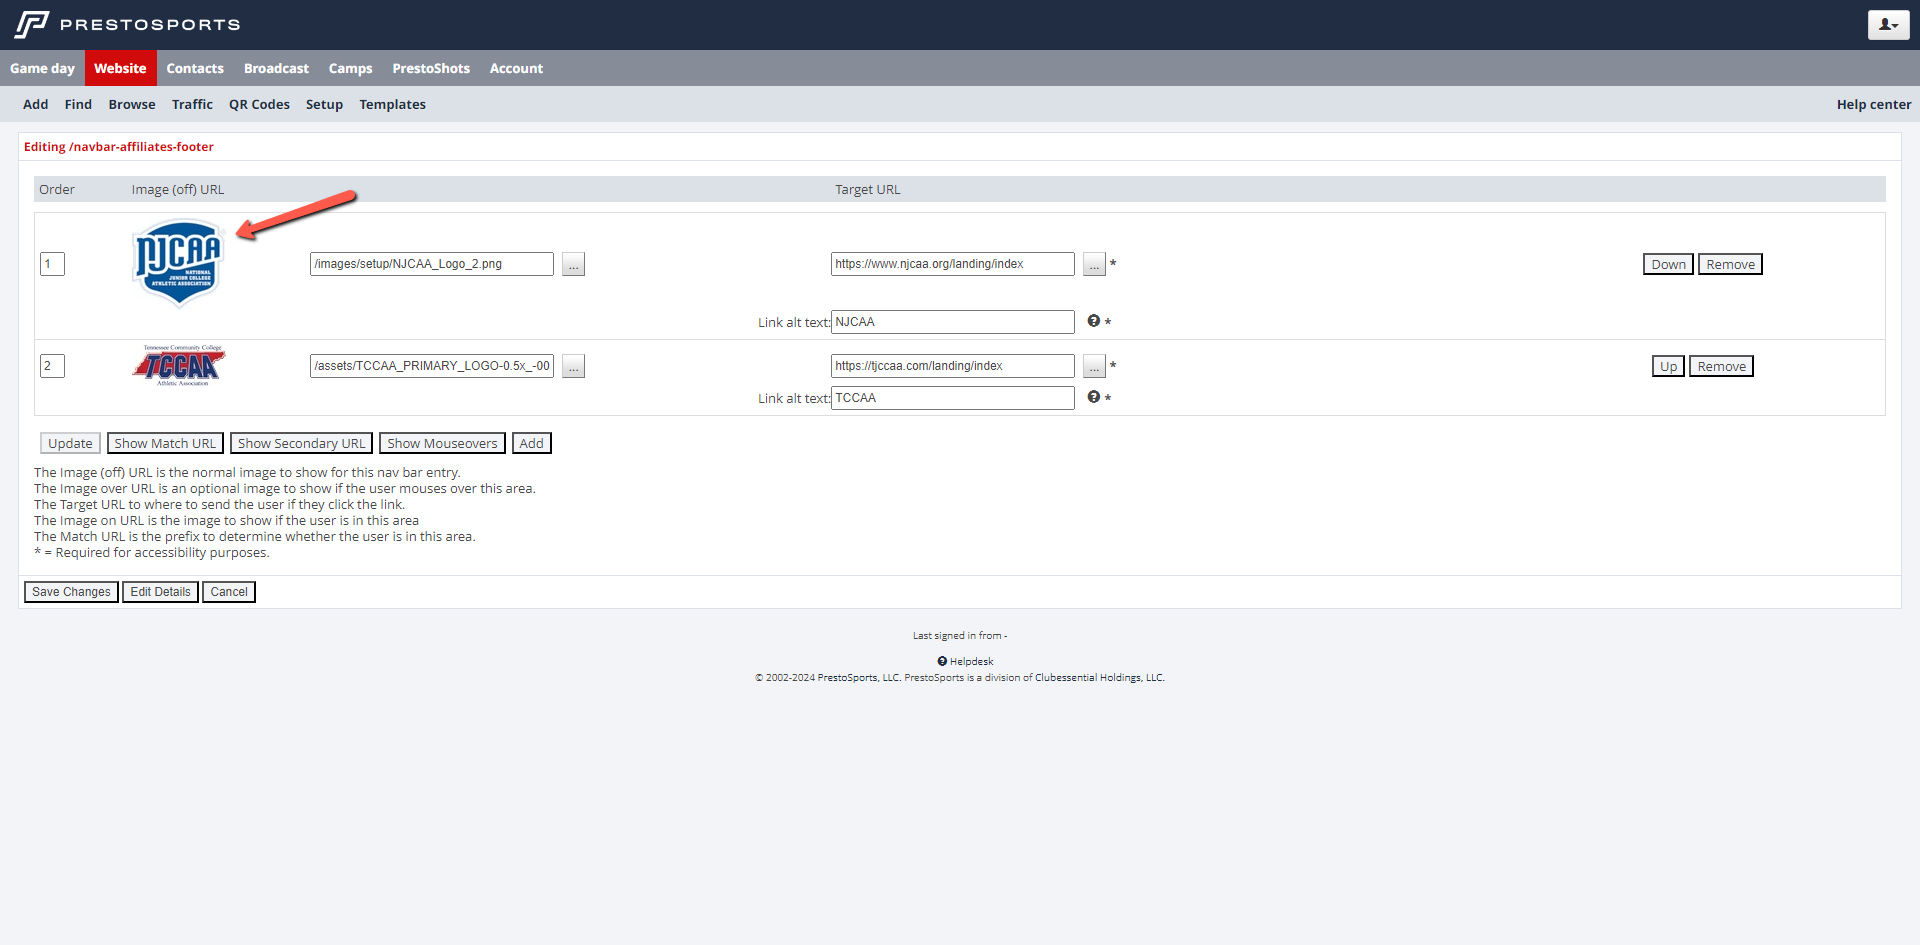
Task: Go to the PrestoShots tab
Action: (431, 68)
